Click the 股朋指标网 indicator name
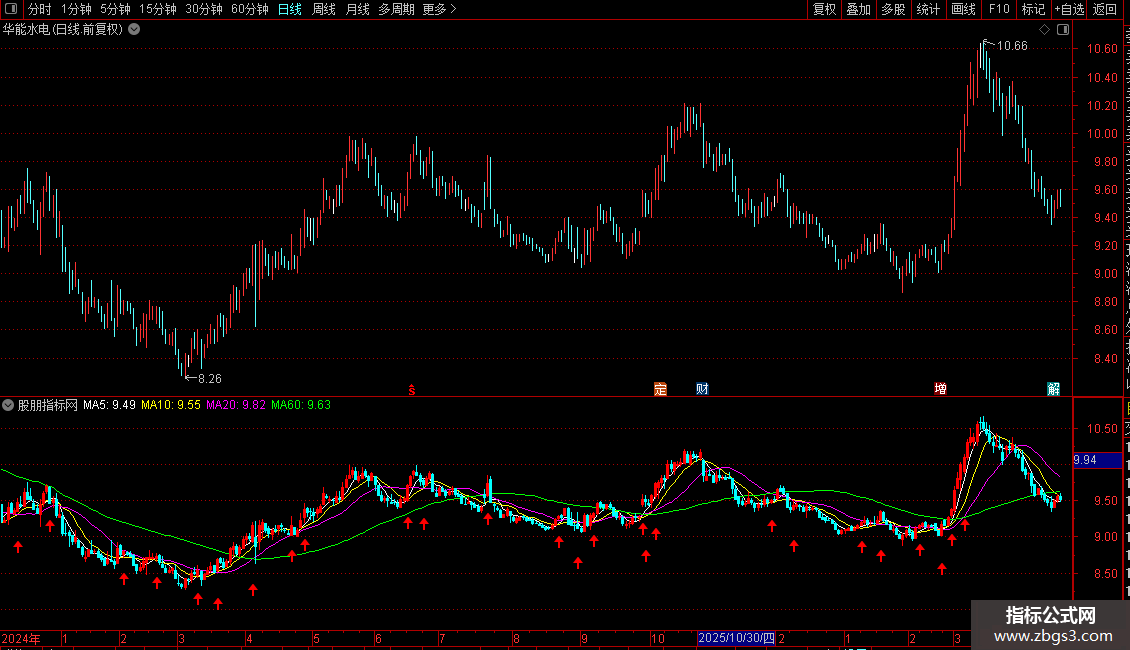The image size is (1130, 650). click(48, 405)
